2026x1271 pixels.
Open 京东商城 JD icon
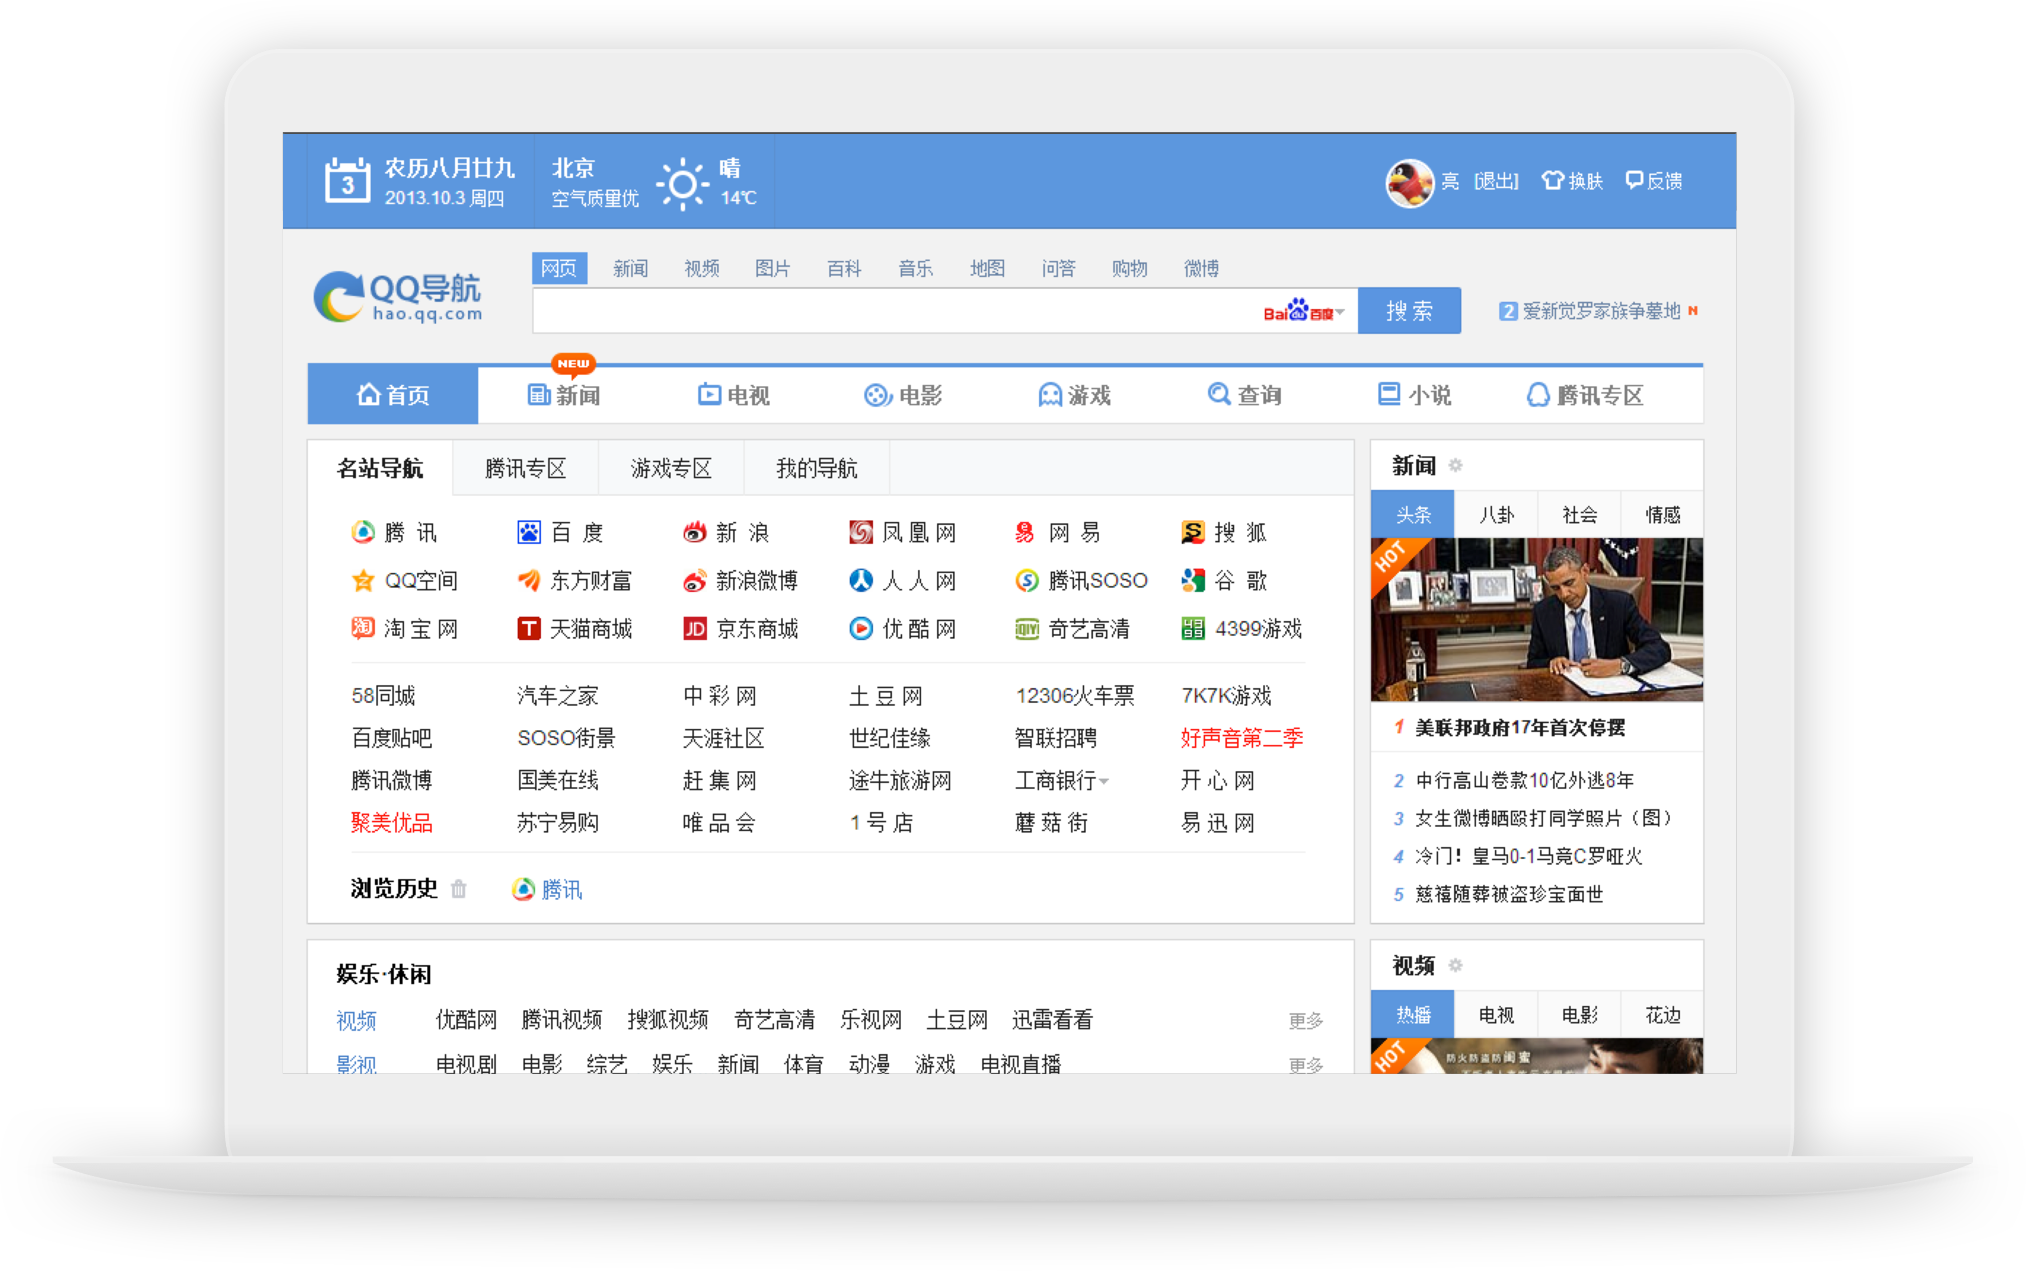[x=694, y=628]
